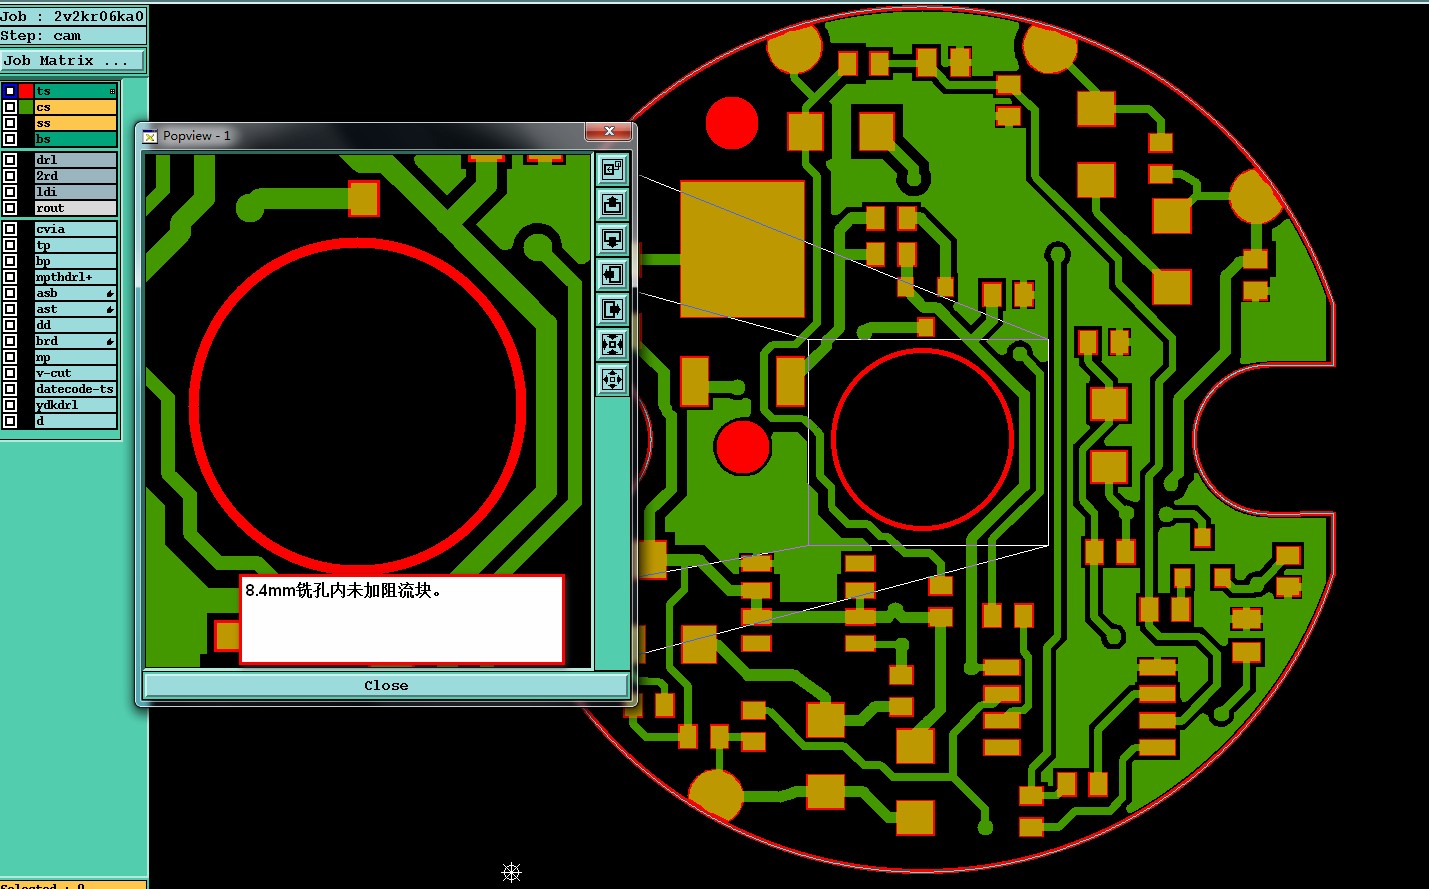Select the npthdrl+ layer name
1429x889 pixels.
click(x=76, y=277)
